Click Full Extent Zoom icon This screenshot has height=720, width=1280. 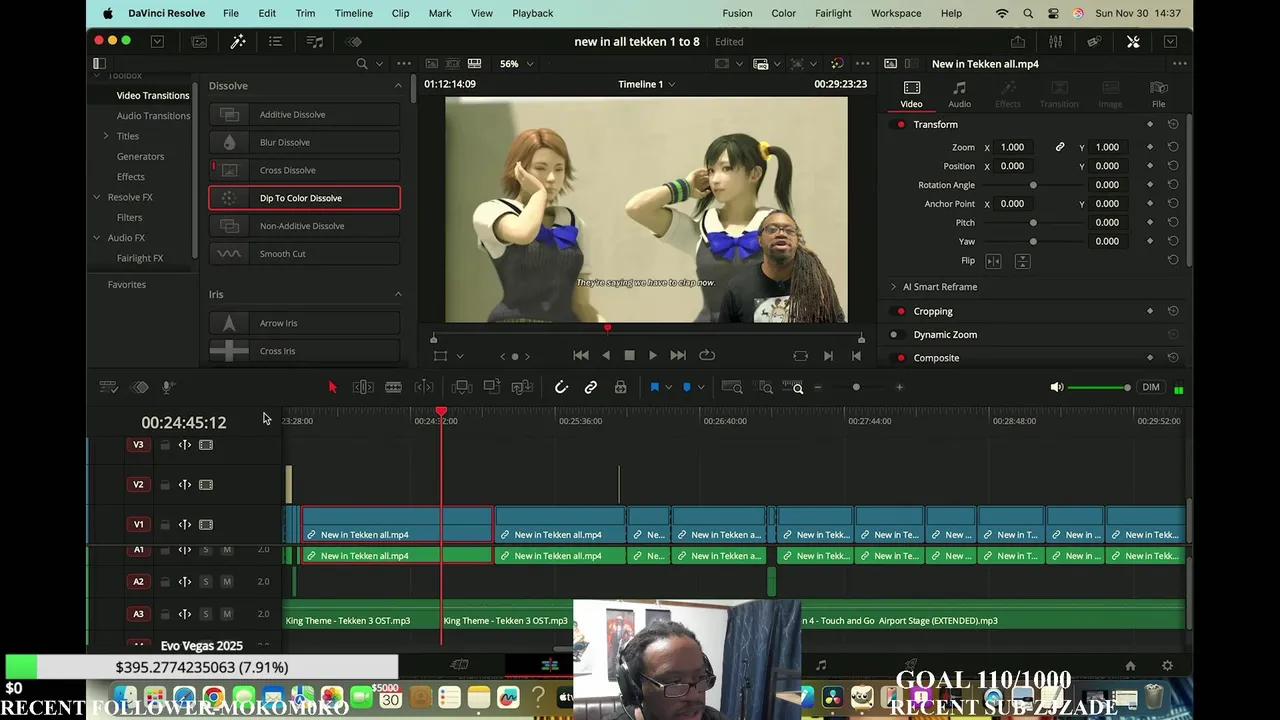pyautogui.click(x=732, y=387)
